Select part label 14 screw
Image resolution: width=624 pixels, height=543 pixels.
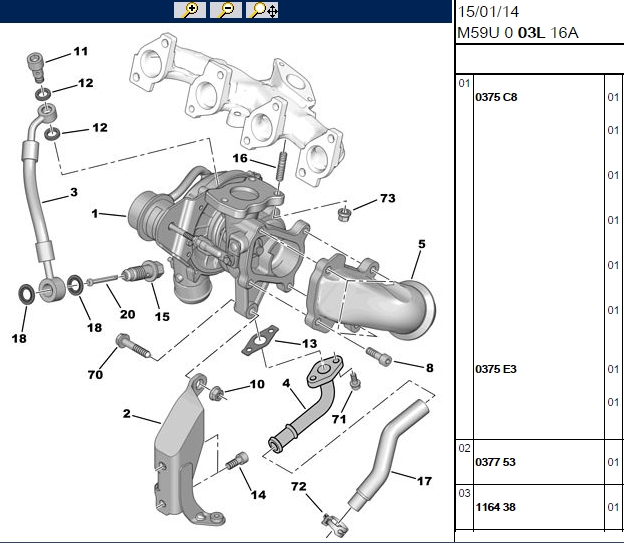point(258,494)
